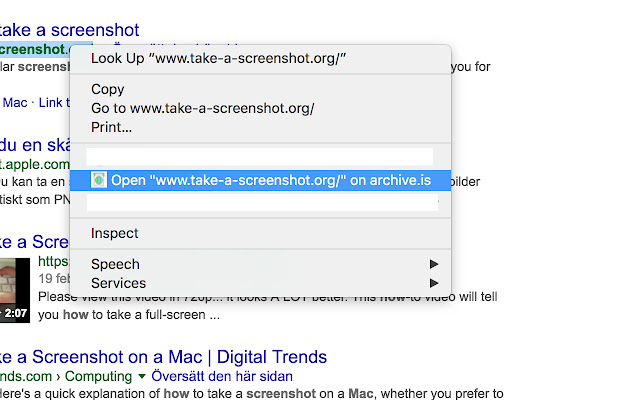Click "Översätt den här sidan" translate link

(221, 377)
